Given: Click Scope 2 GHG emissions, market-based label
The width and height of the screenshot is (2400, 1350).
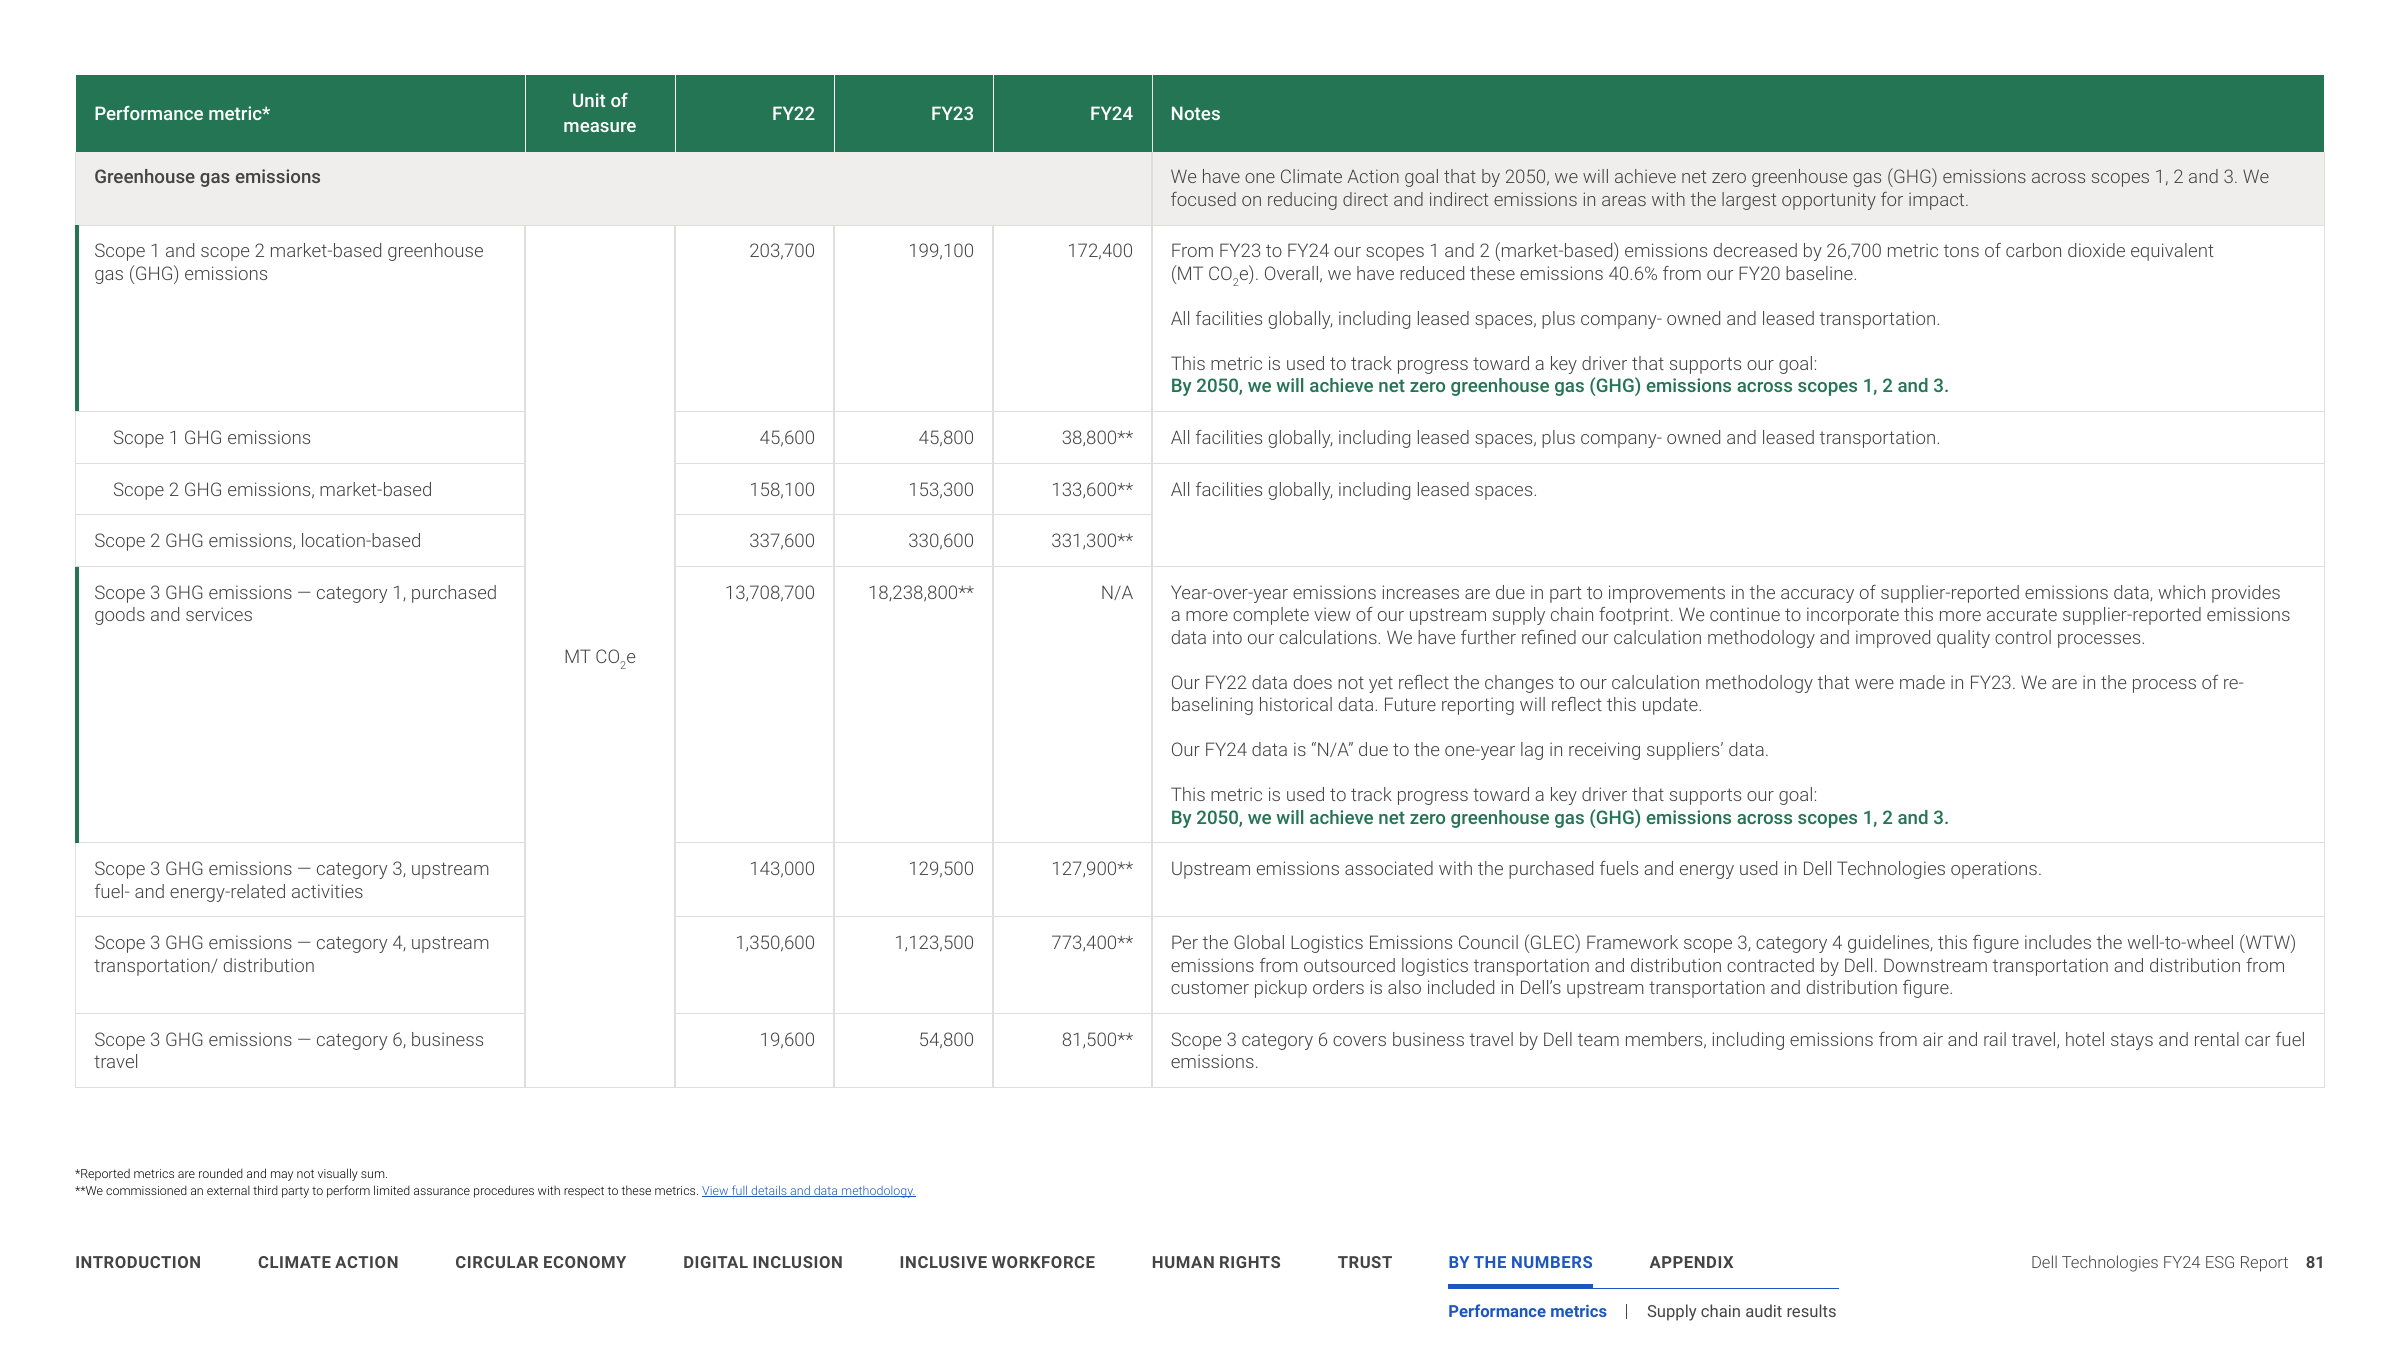Looking at the screenshot, I should (x=272, y=490).
